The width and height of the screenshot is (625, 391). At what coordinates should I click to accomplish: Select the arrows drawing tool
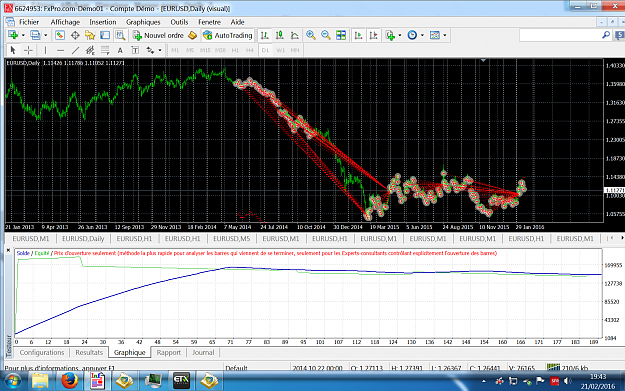150,50
